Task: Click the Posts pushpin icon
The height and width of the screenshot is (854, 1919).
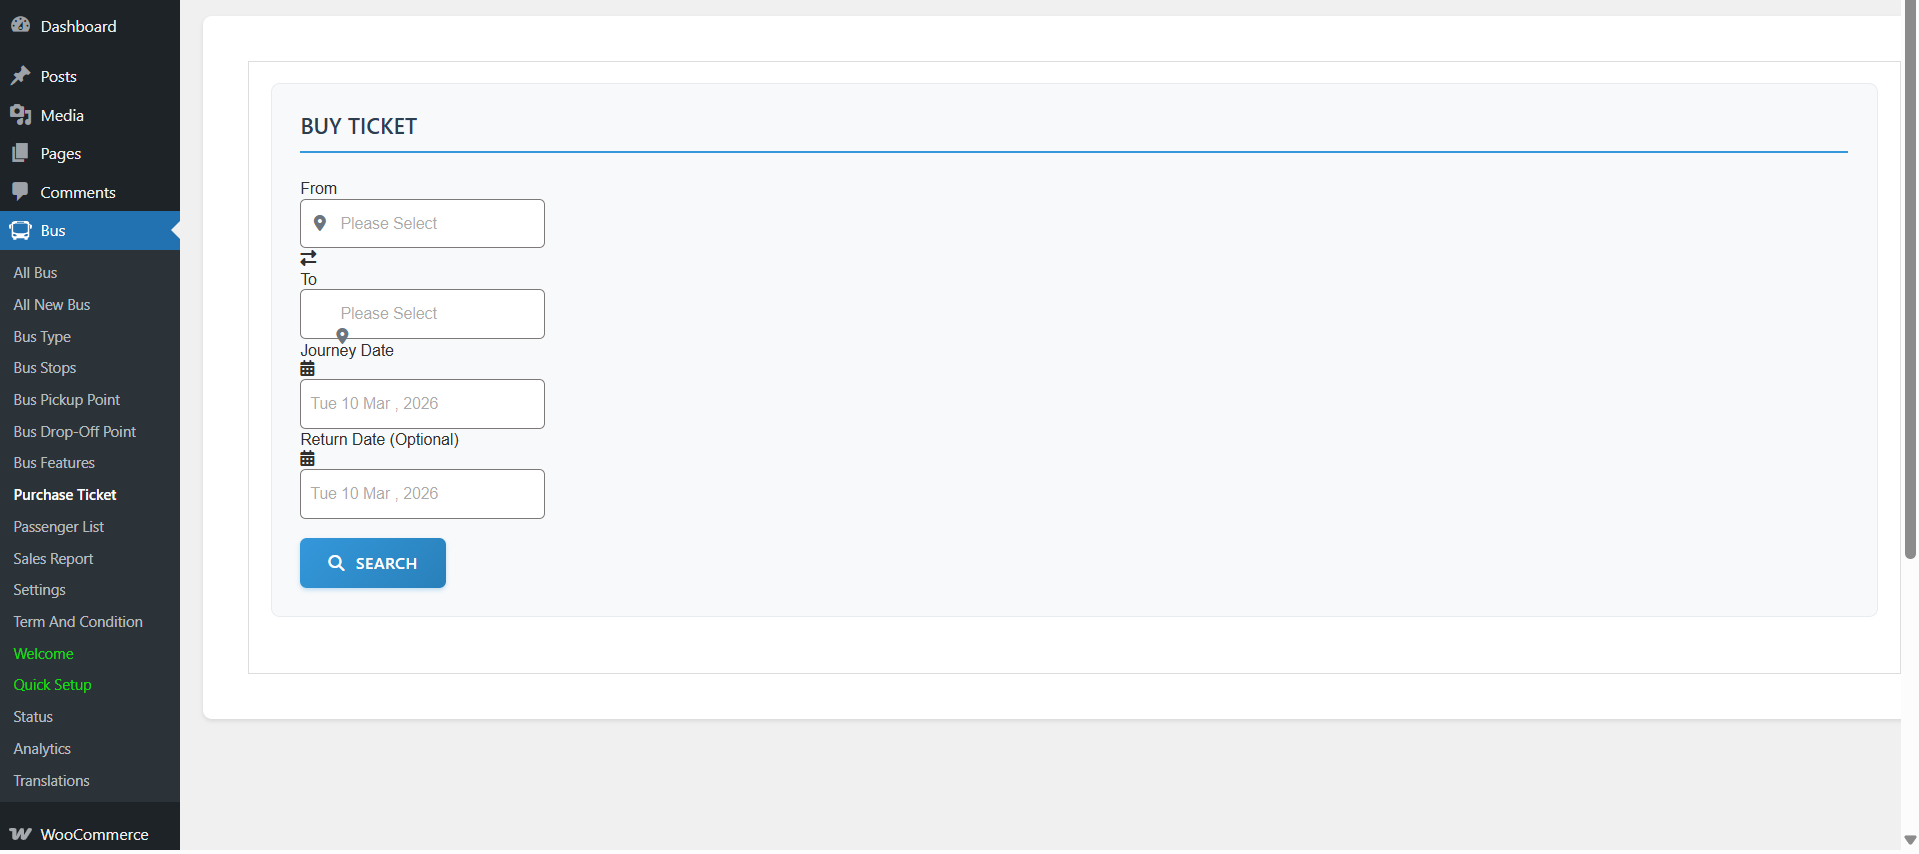Action: tap(20, 76)
